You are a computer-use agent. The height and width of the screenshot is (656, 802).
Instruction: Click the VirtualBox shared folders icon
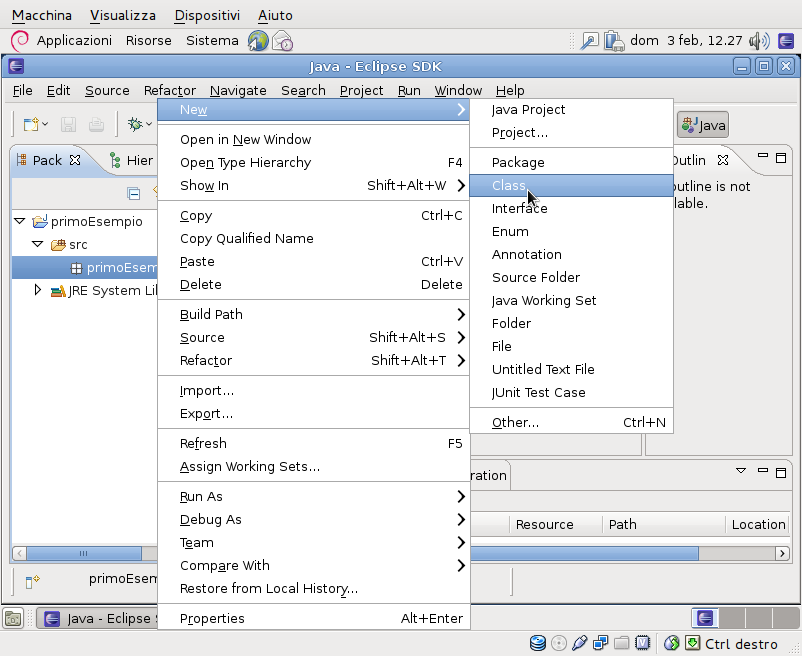click(x=621, y=643)
